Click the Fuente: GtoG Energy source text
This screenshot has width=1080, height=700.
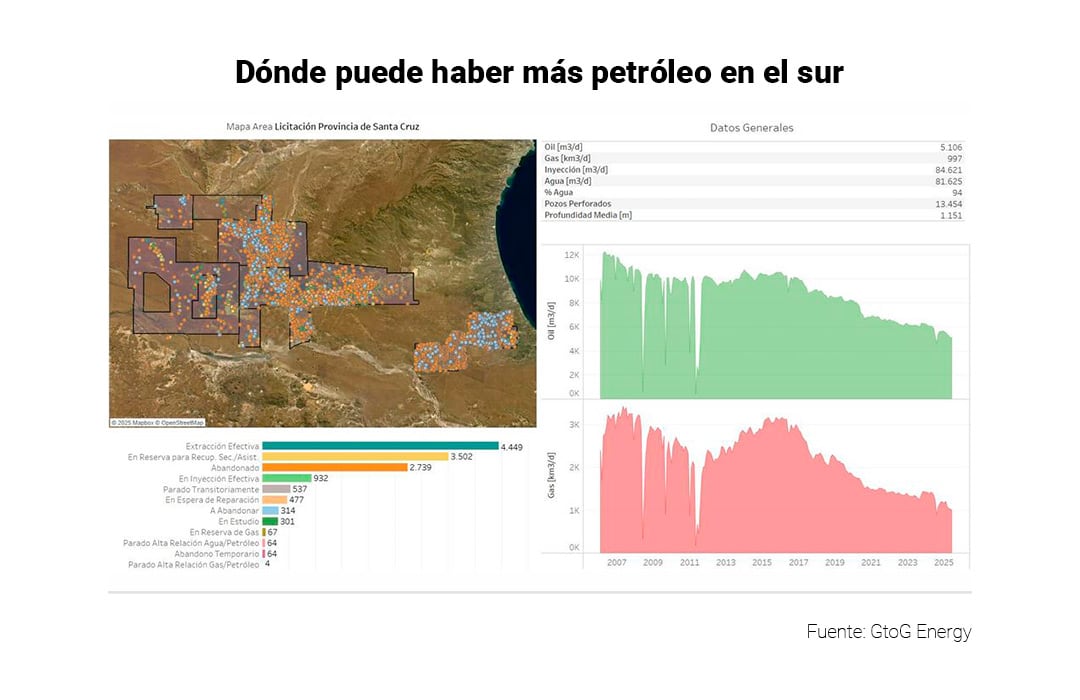point(888,632)
